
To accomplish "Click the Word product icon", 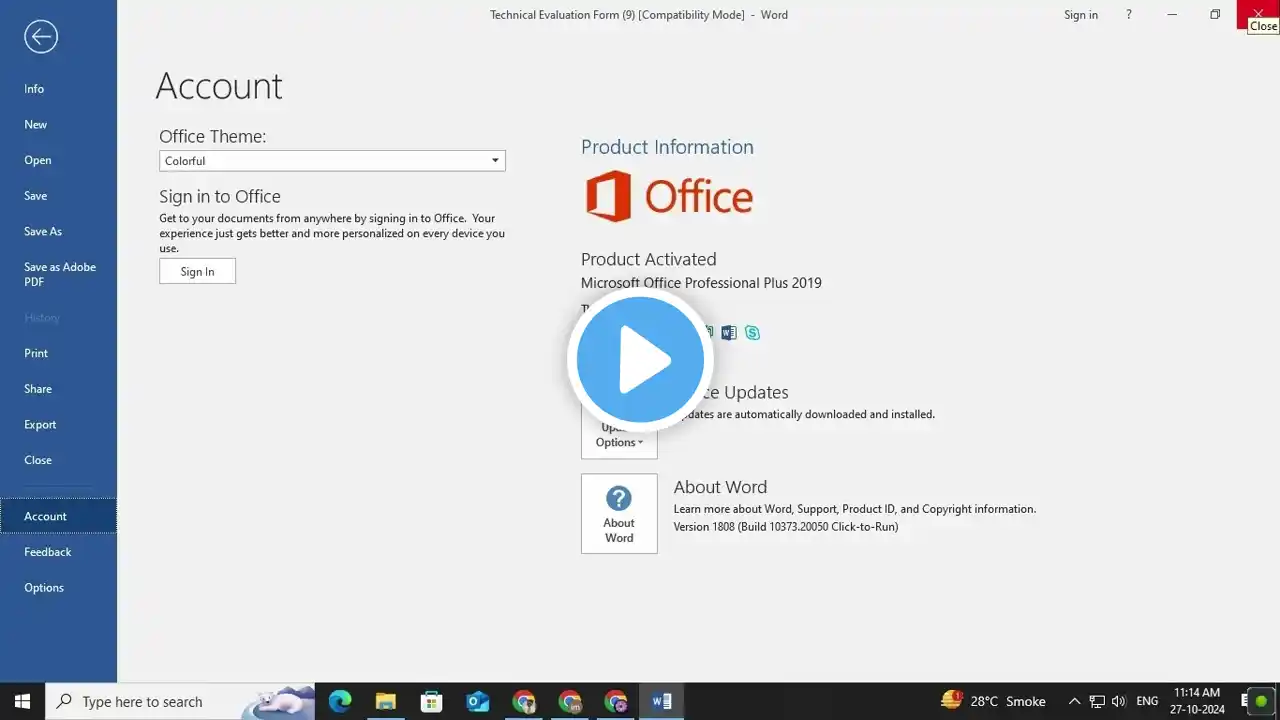I will point(729,333).
